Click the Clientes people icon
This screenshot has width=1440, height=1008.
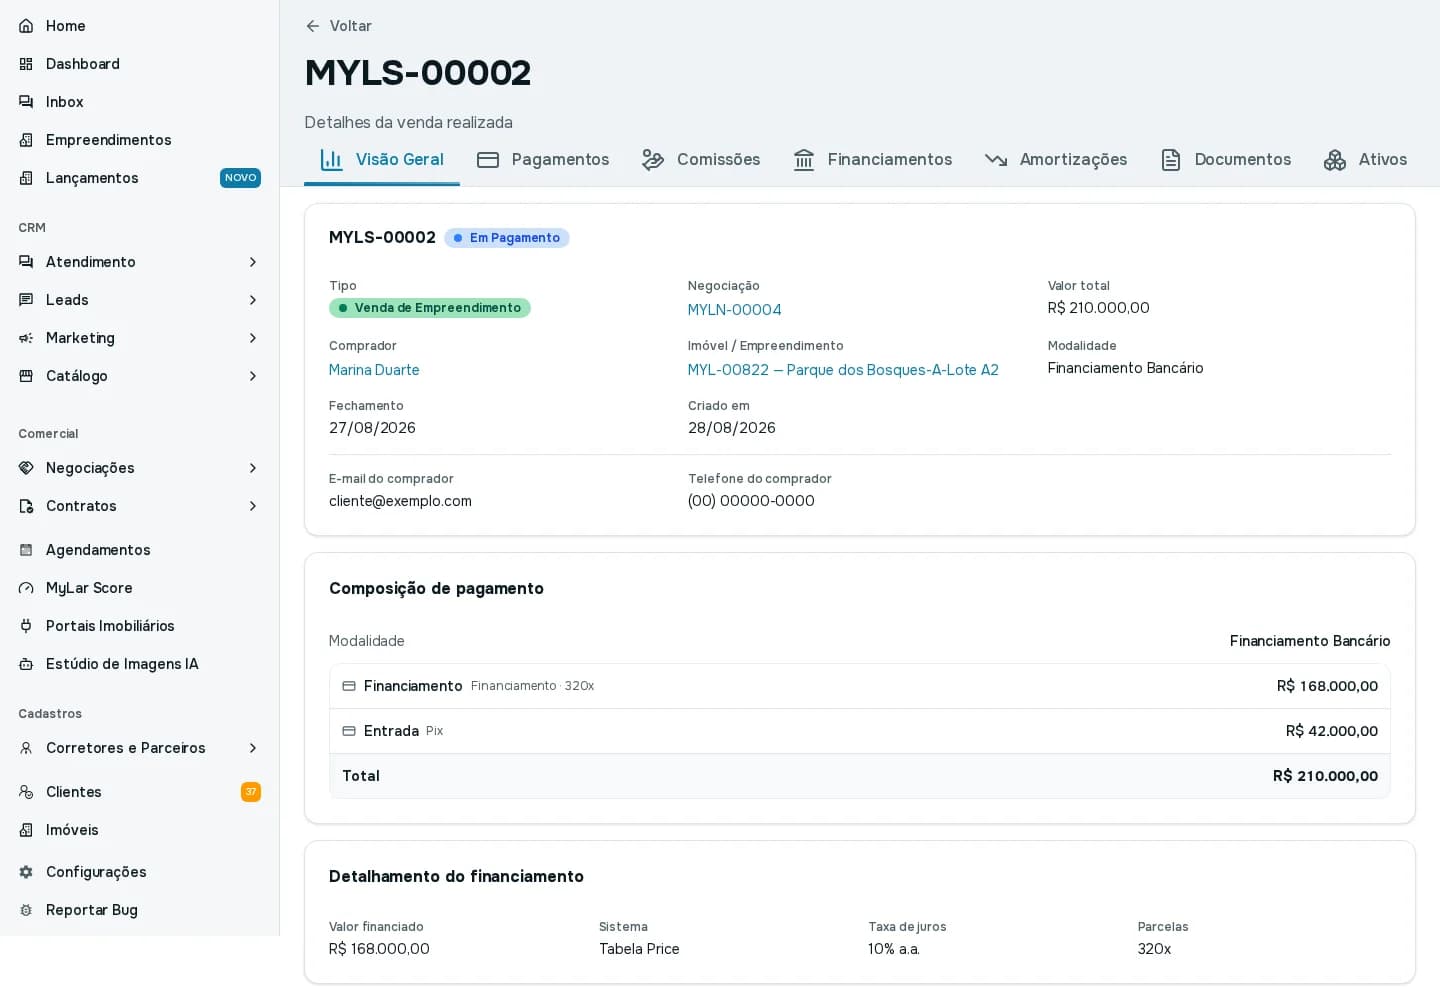click(x=26, y=792)
